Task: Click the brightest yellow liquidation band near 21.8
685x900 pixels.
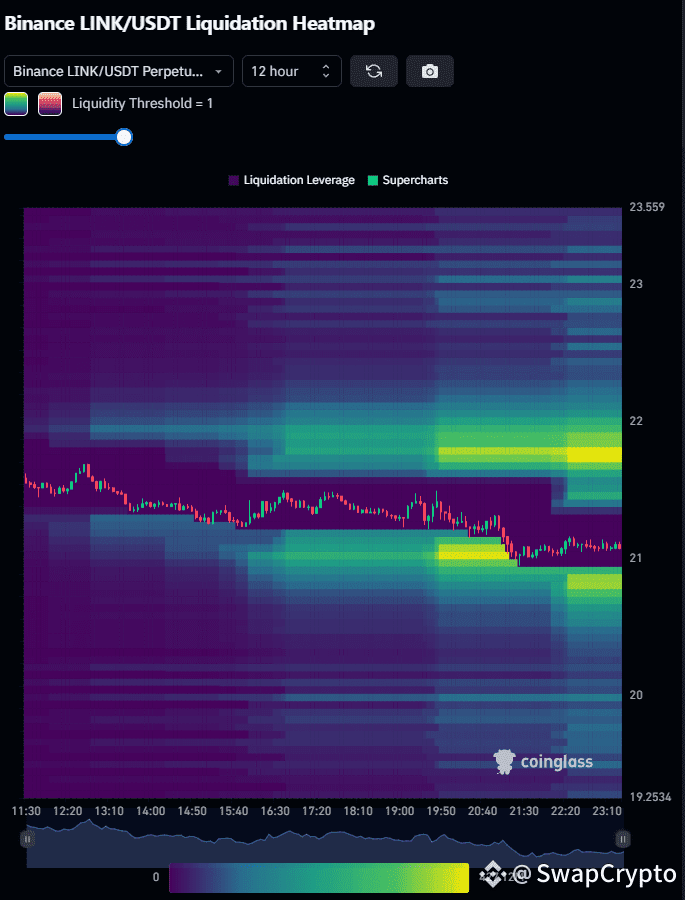Action: click(594, 455)
